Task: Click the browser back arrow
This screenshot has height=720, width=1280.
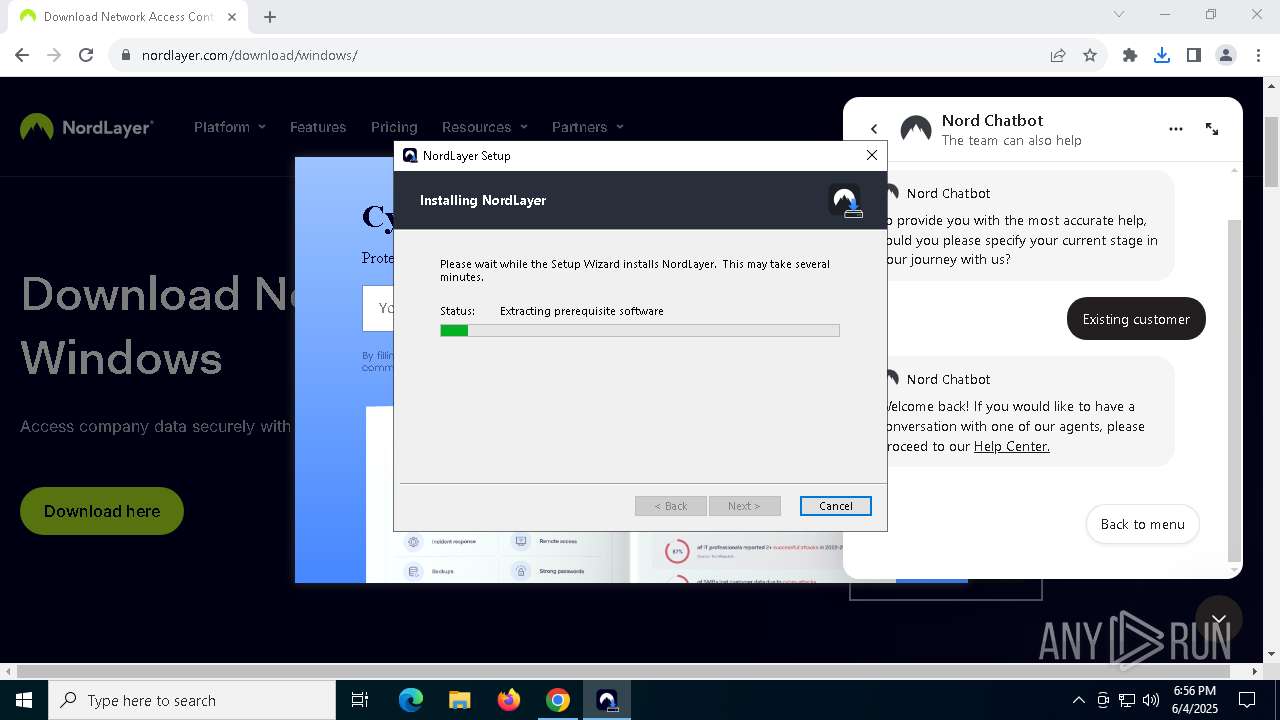Action: 22,55
